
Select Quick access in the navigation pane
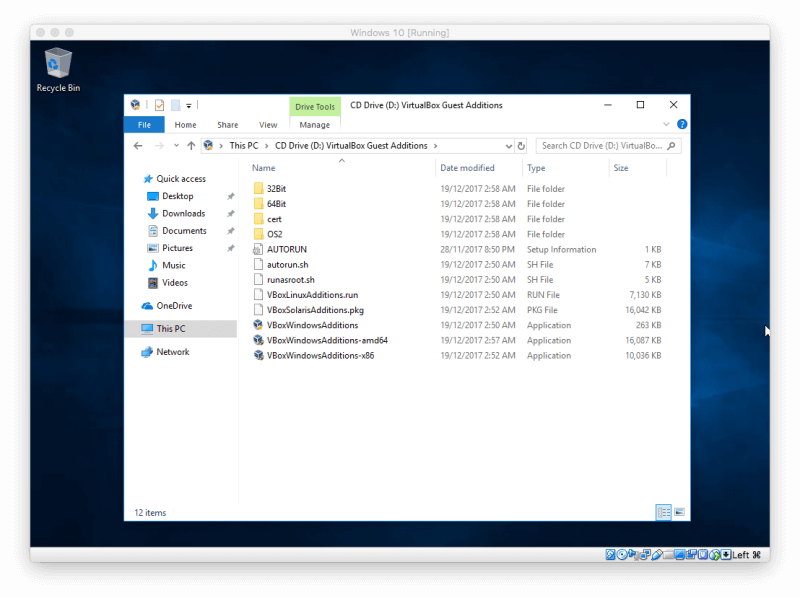[181, 179]
